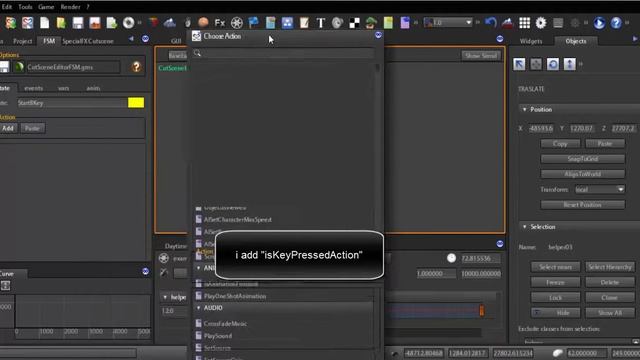This screenshot has height=360, width=640.
Task: Click the Position X value field
Action: (541, 128)
